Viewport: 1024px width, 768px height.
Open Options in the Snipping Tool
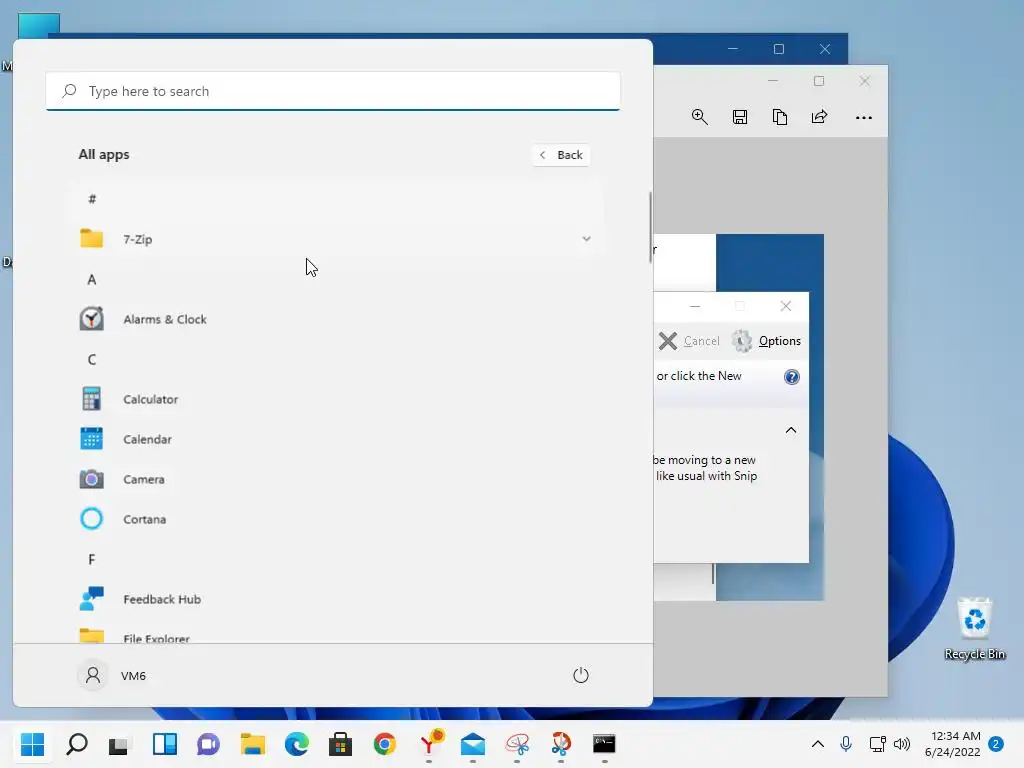767,341
